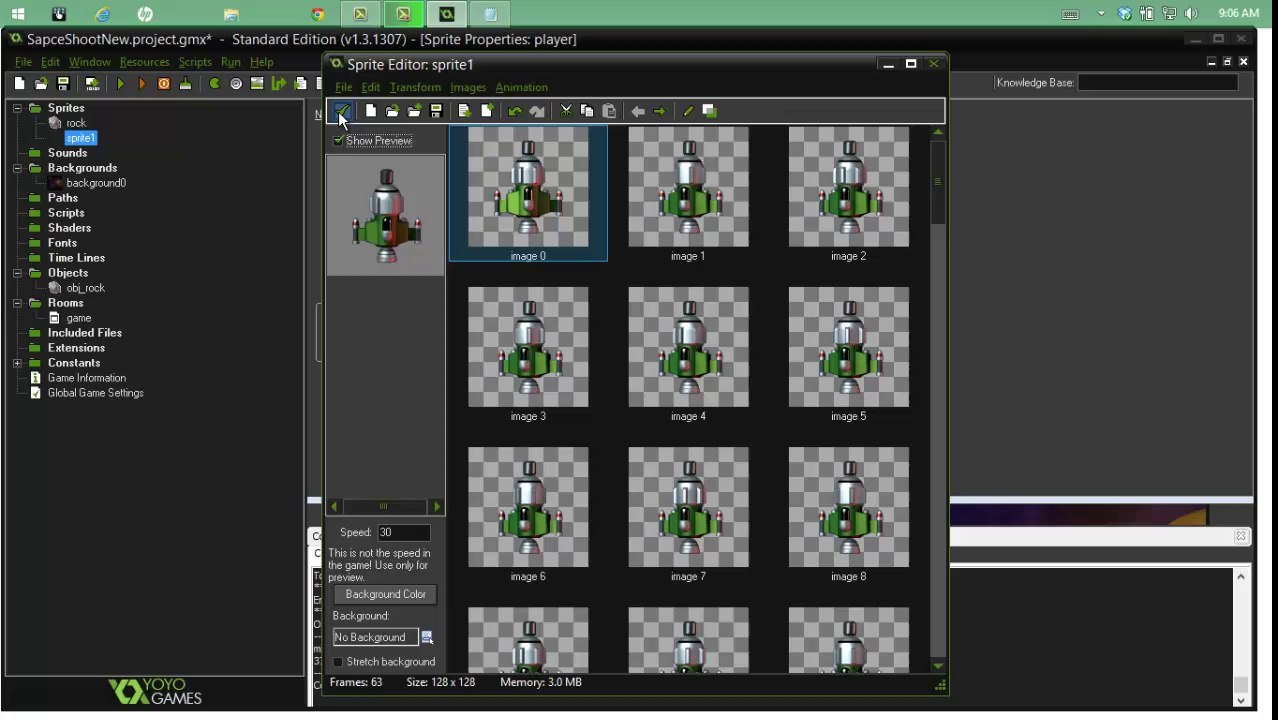Collapse the Objects folder node
This screenshot has width=1278, height=720.
(x=18, y=273)
